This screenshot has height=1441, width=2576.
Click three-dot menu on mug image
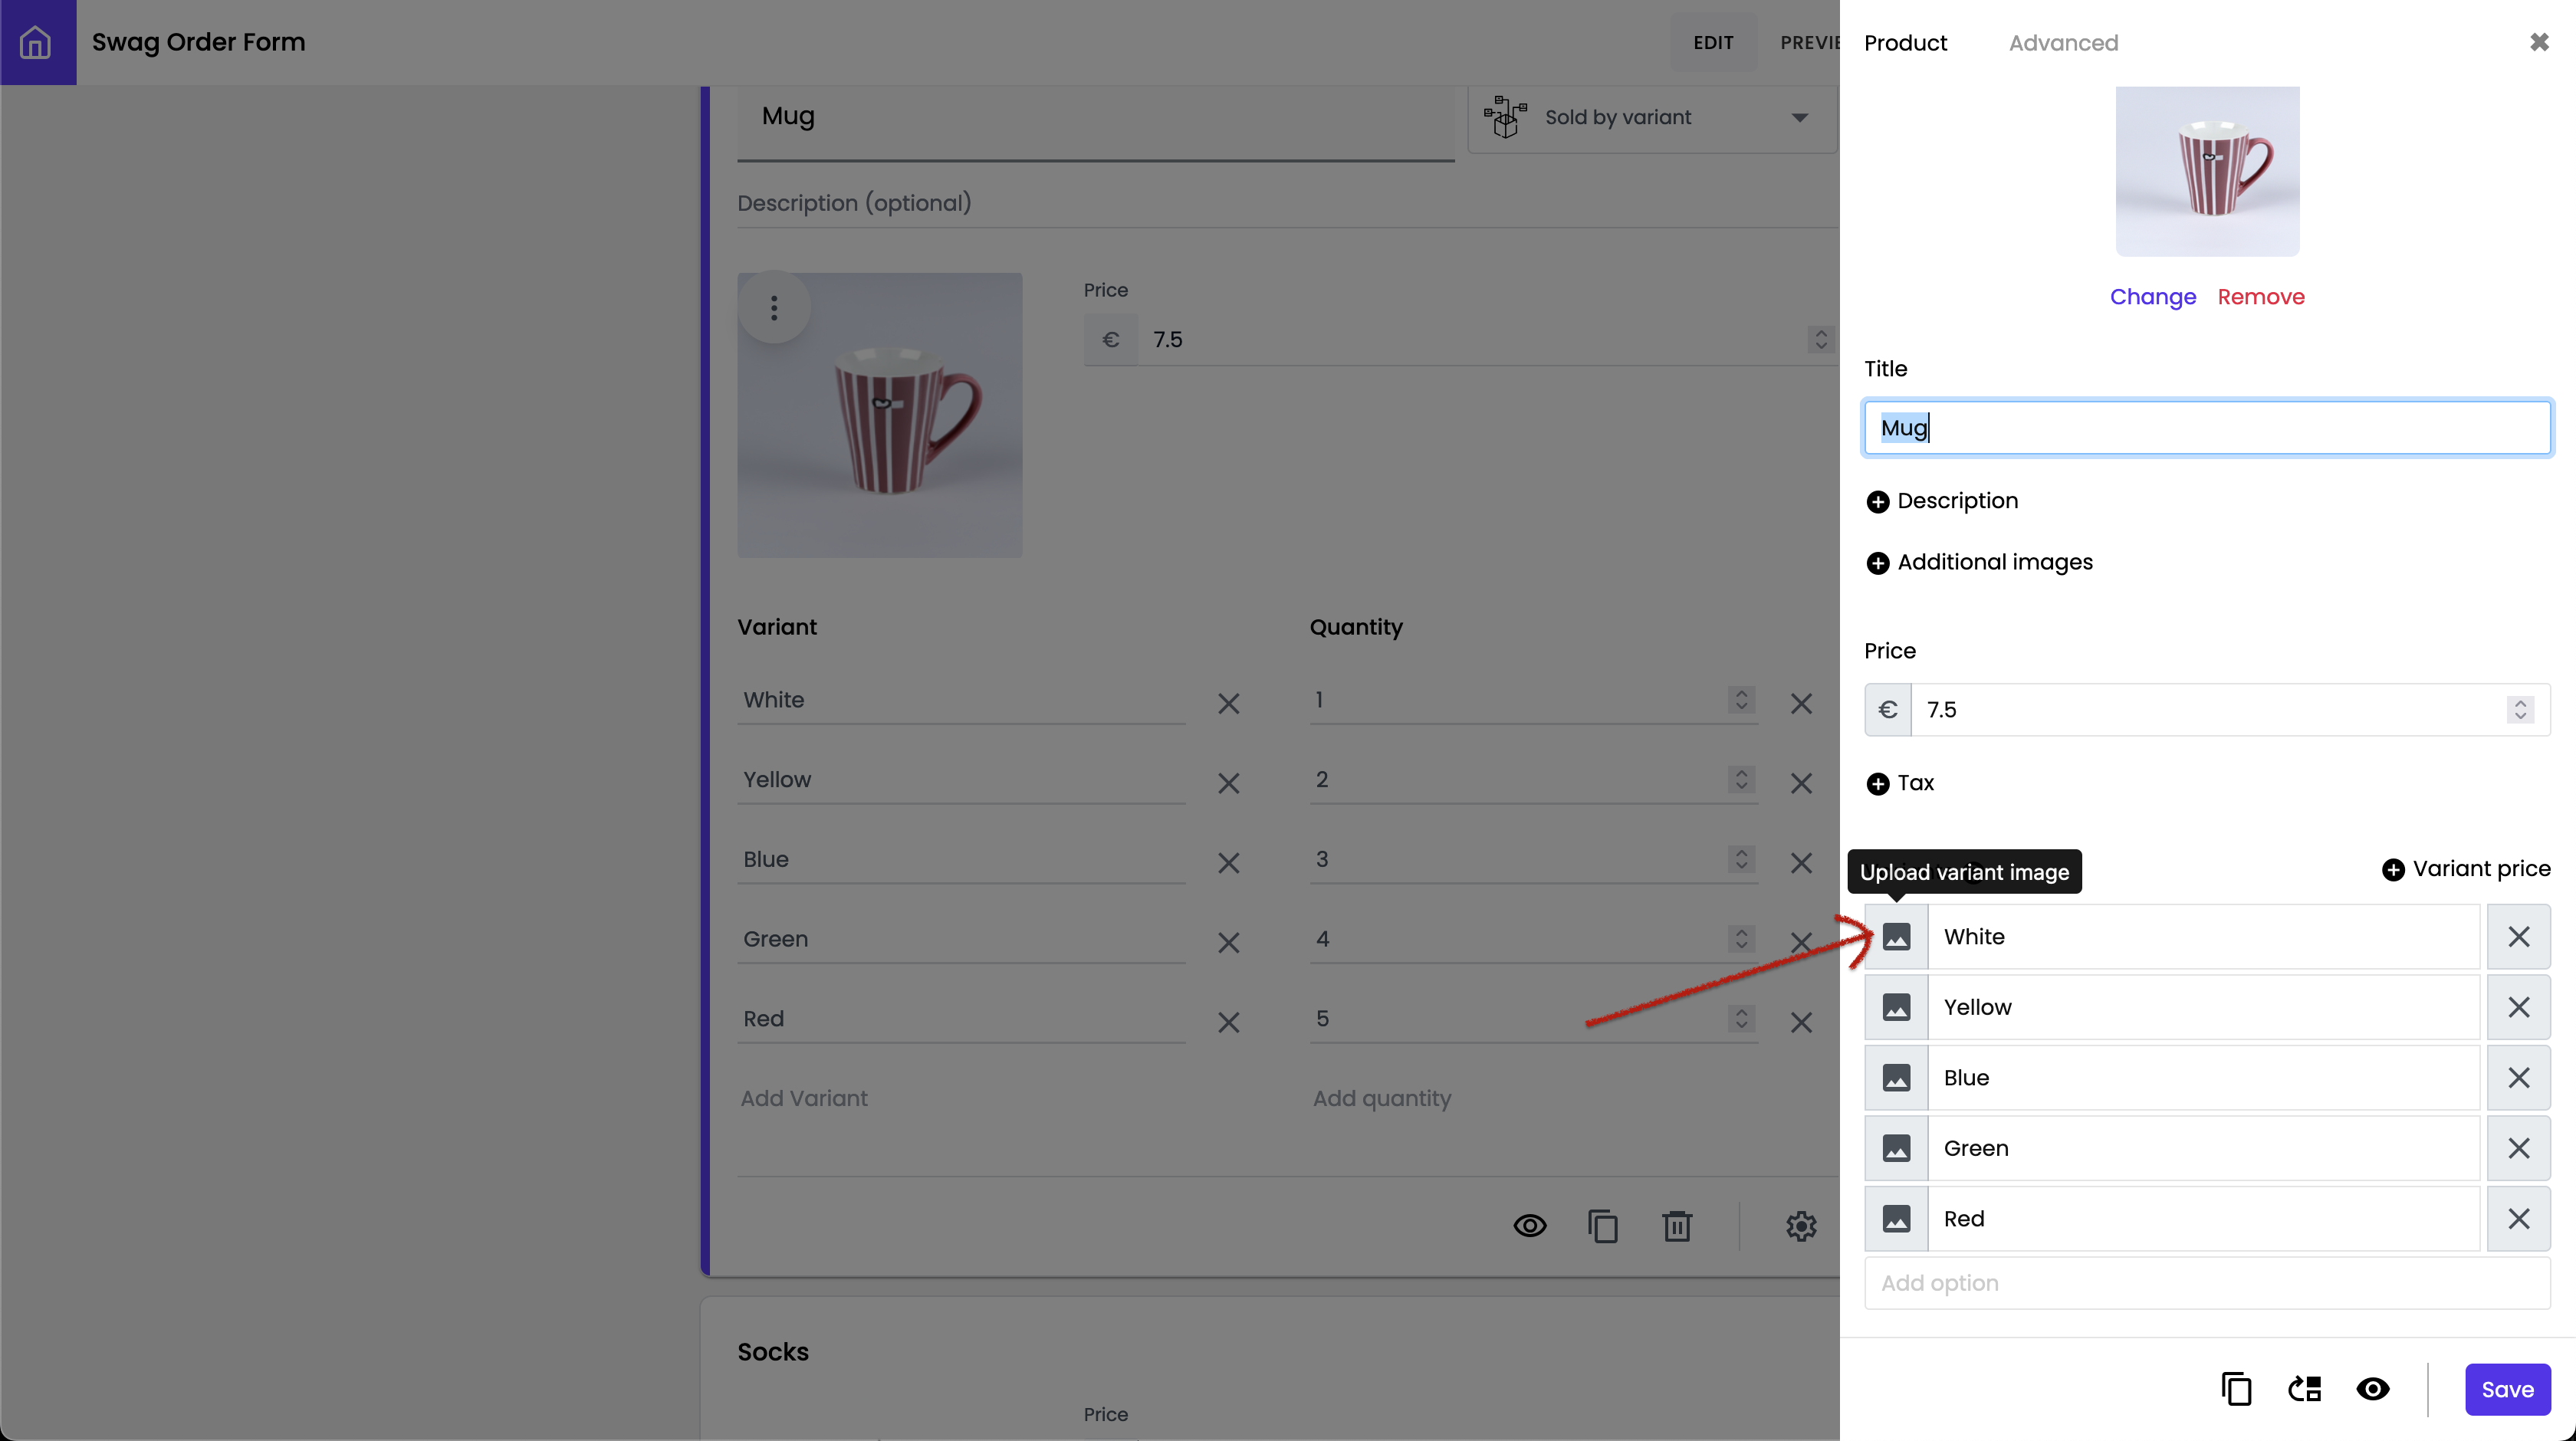tap(774, 308)
